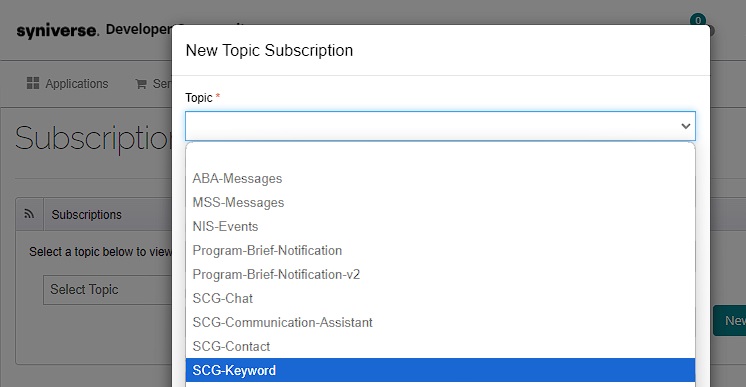The width and height of the screenshot is (746, 387).
Task: Click the Syniverse logo
Action: (x=58, y=31)
